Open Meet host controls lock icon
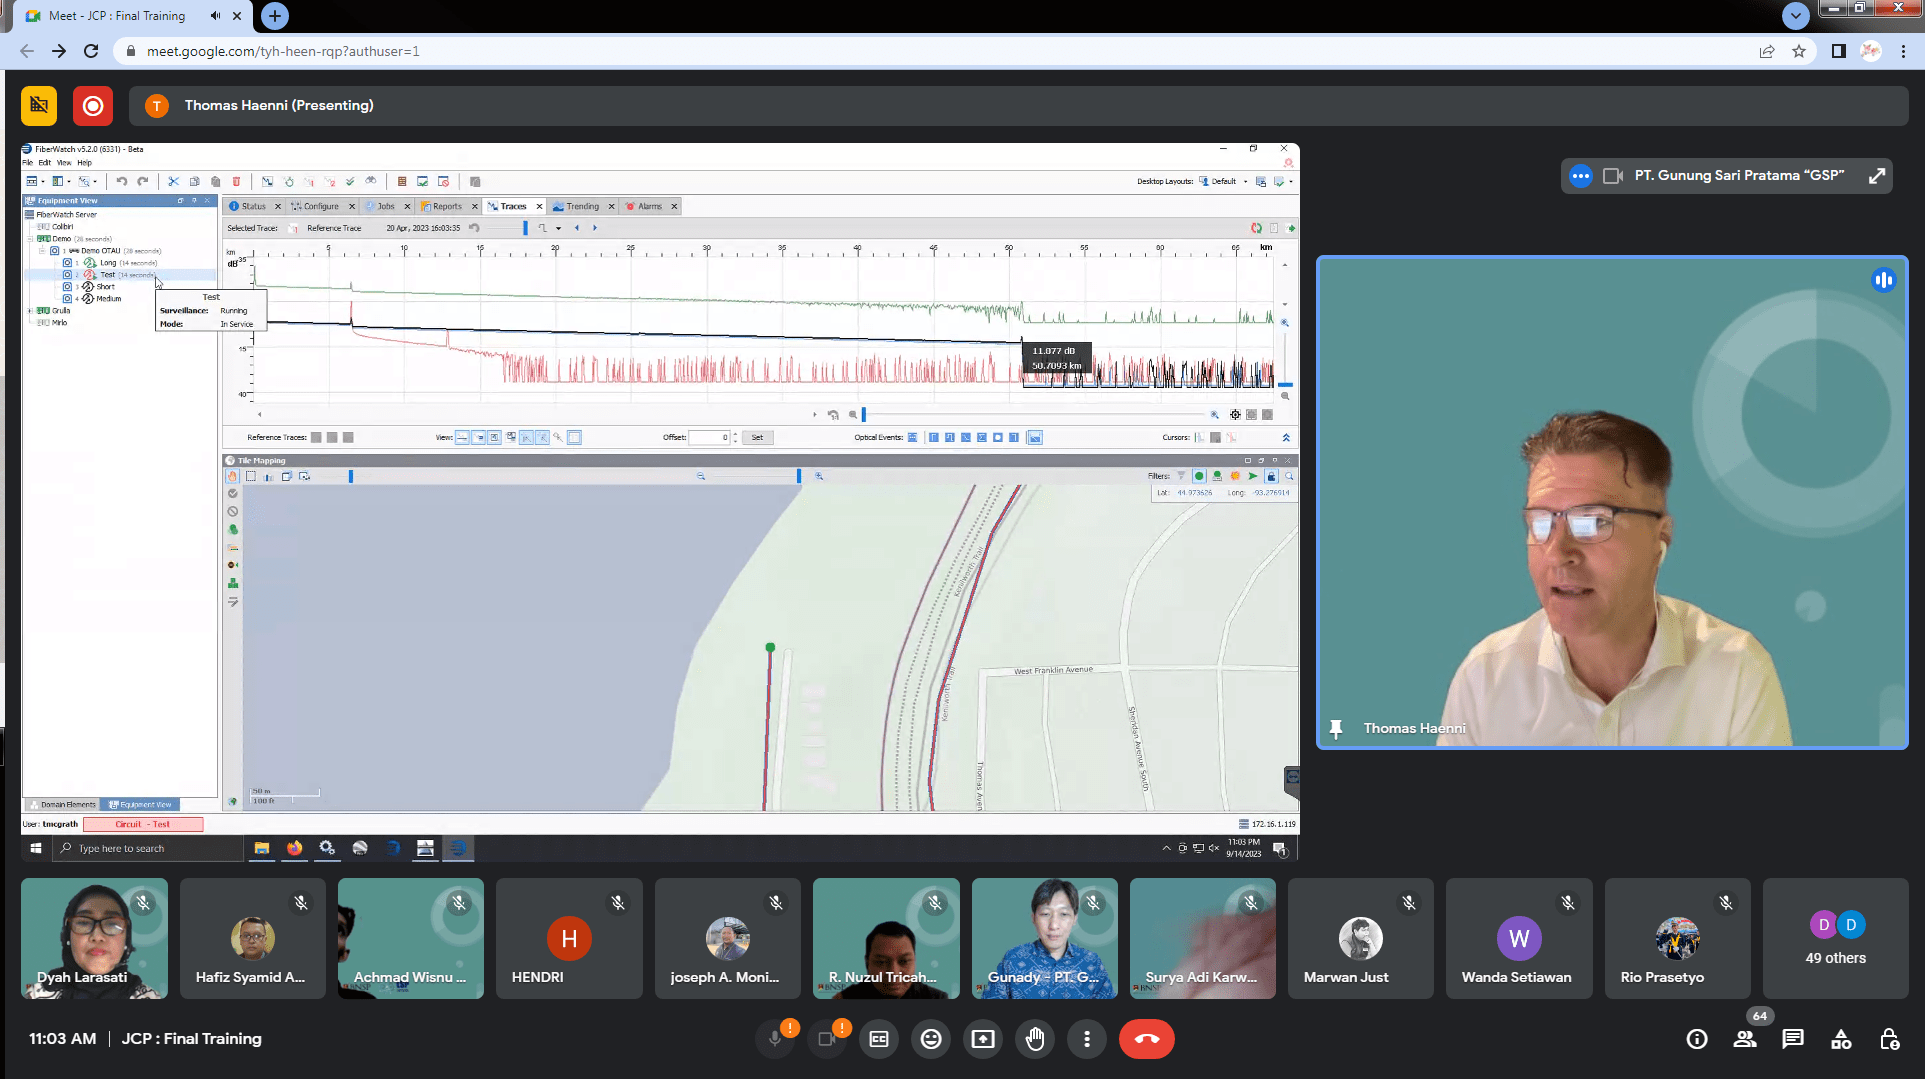The image size is (1925, 1081). point(1889,1039)
